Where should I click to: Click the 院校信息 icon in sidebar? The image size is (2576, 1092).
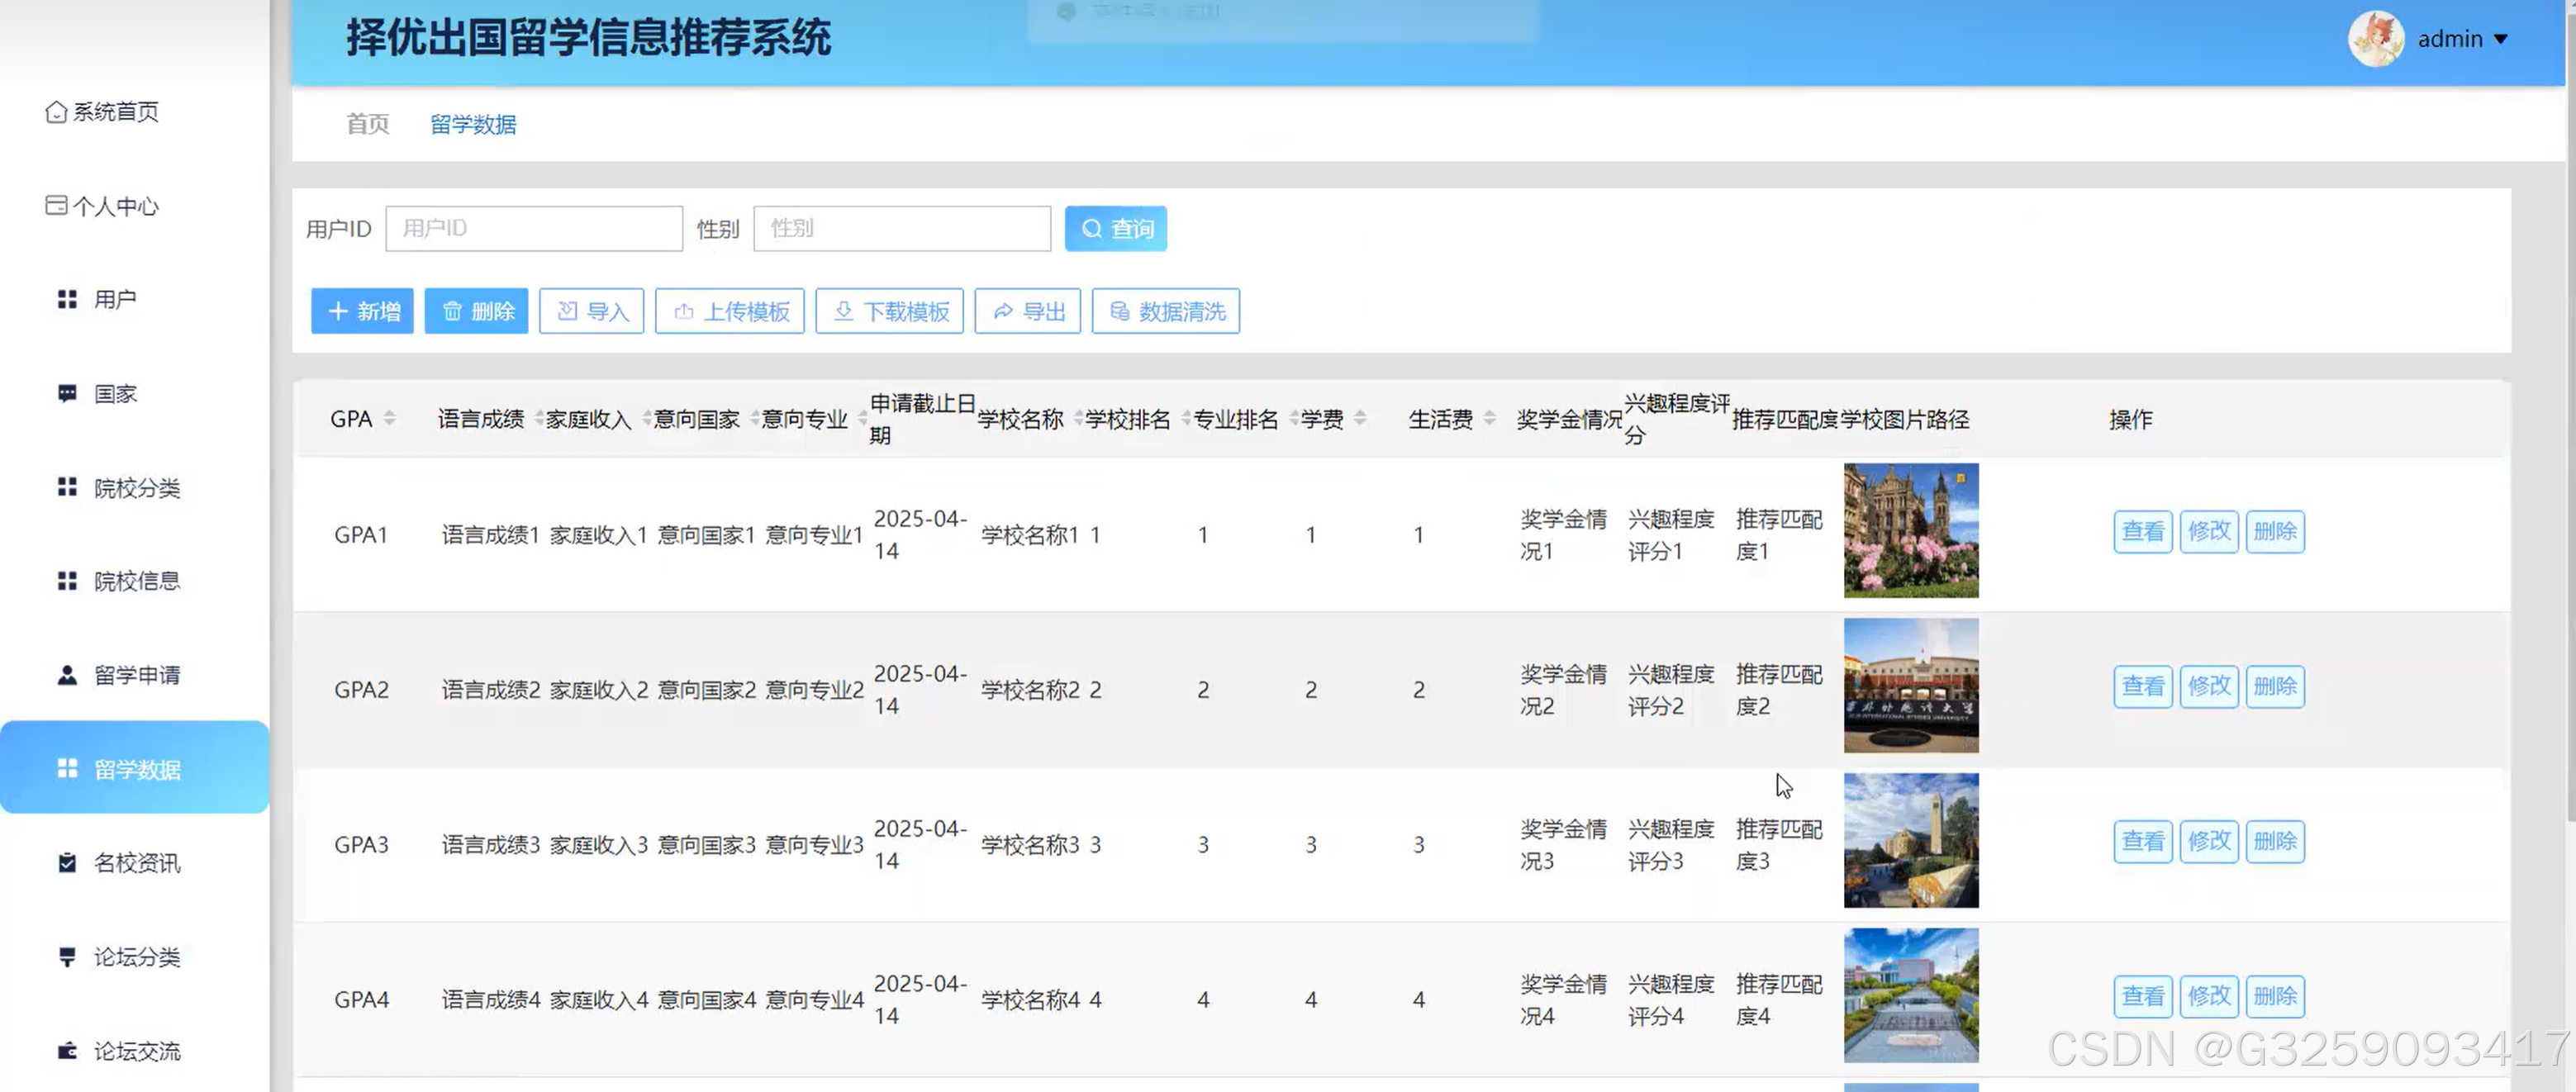(67, 581)
